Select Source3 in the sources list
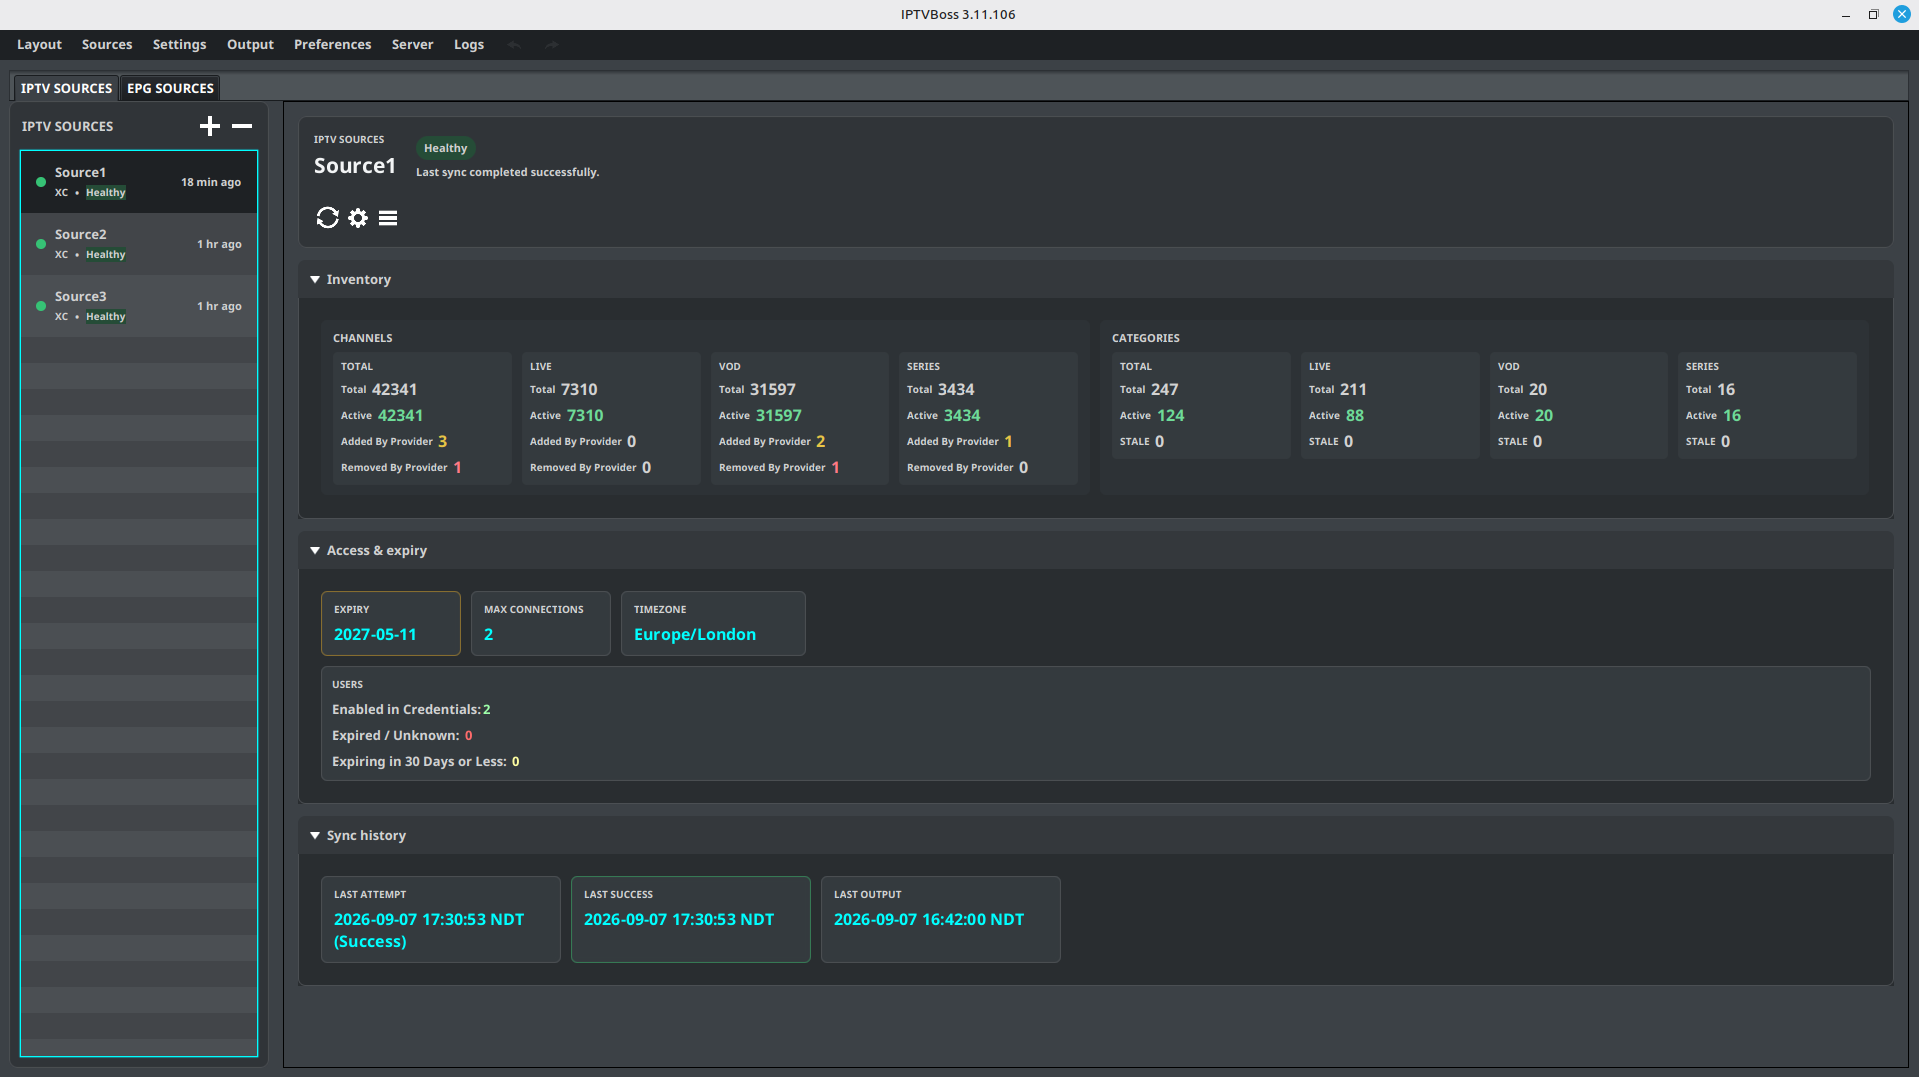Image resolution: width=1919 pixels, height=1077 pixels. tap(139, 306)
